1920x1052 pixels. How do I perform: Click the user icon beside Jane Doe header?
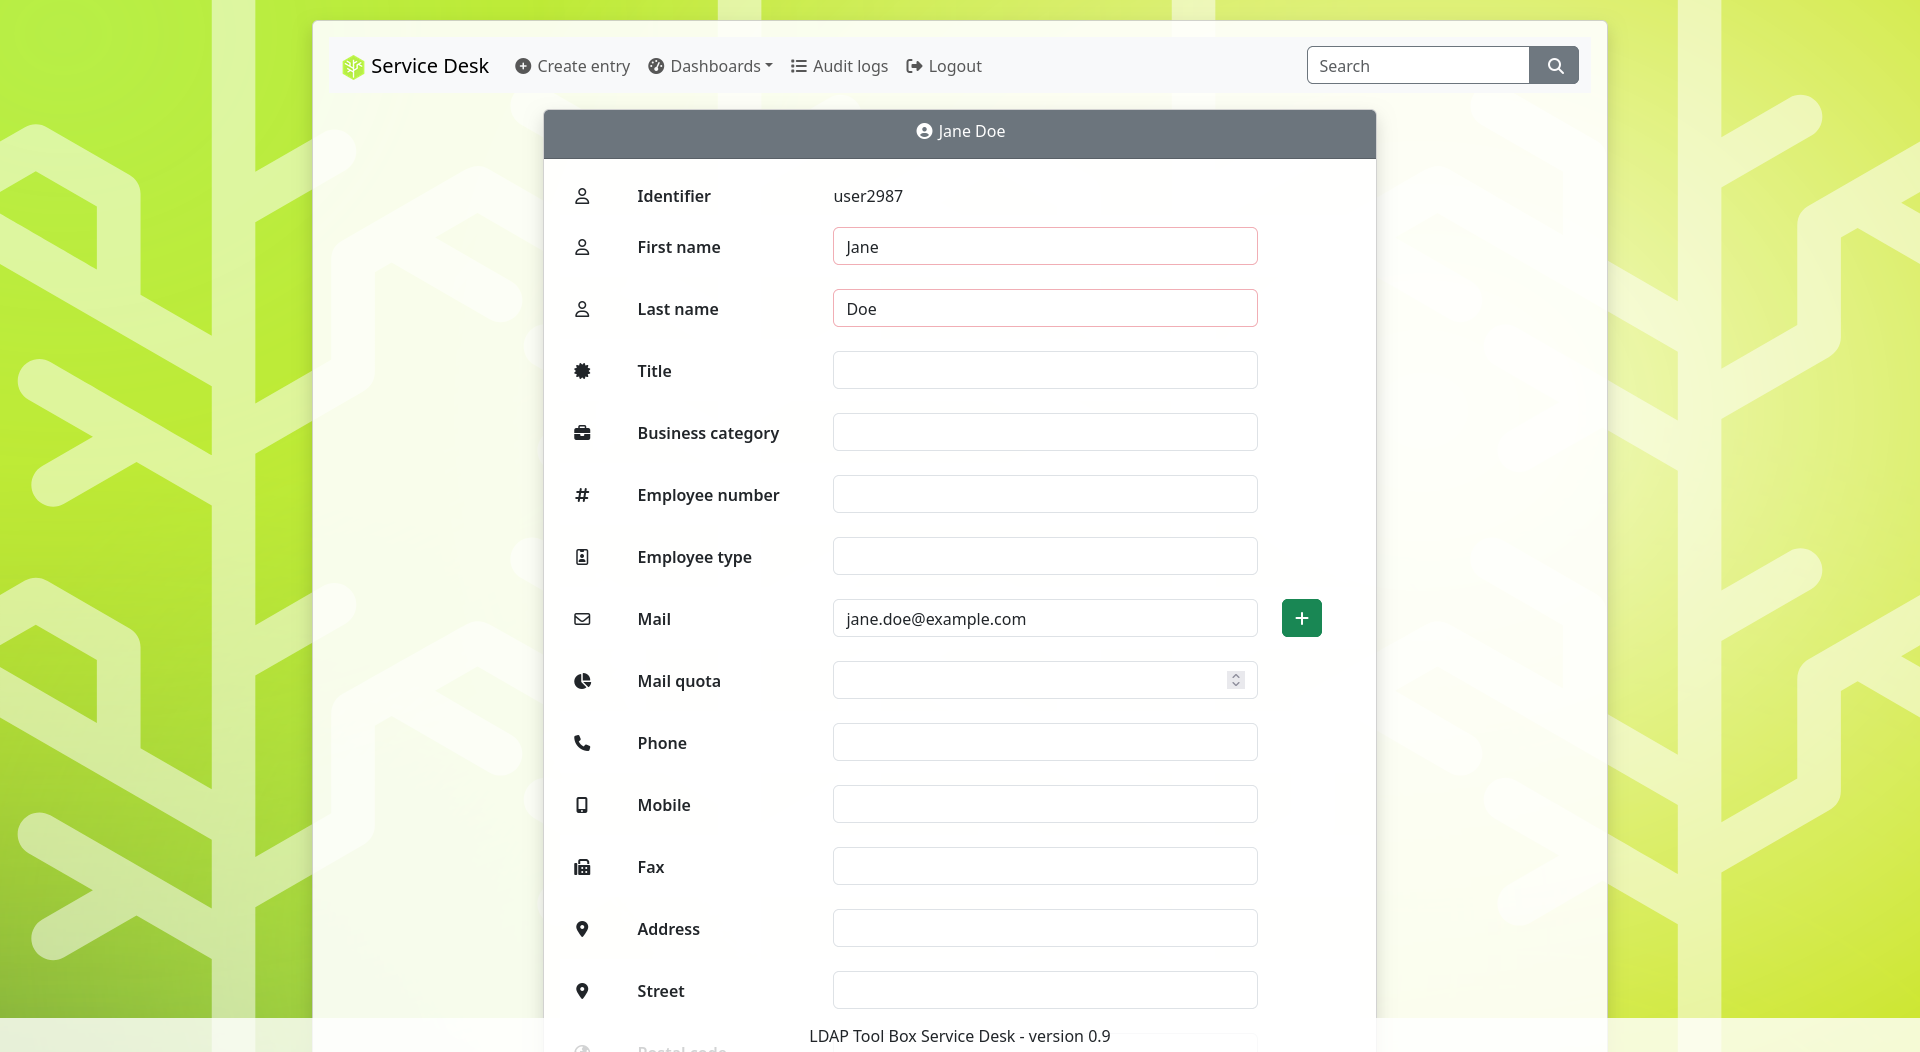click(924, 131)
